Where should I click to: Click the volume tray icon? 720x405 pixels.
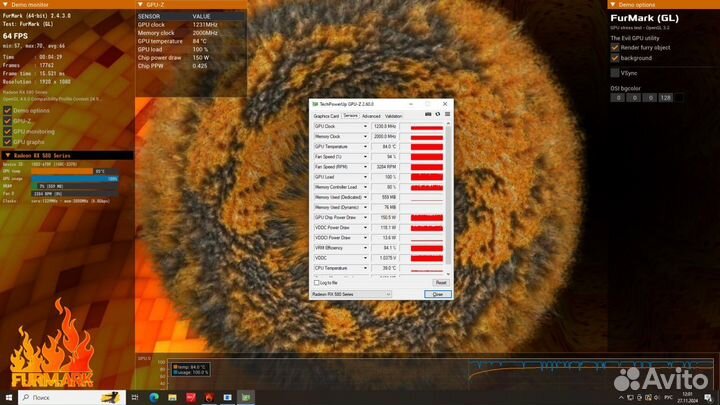657,398
